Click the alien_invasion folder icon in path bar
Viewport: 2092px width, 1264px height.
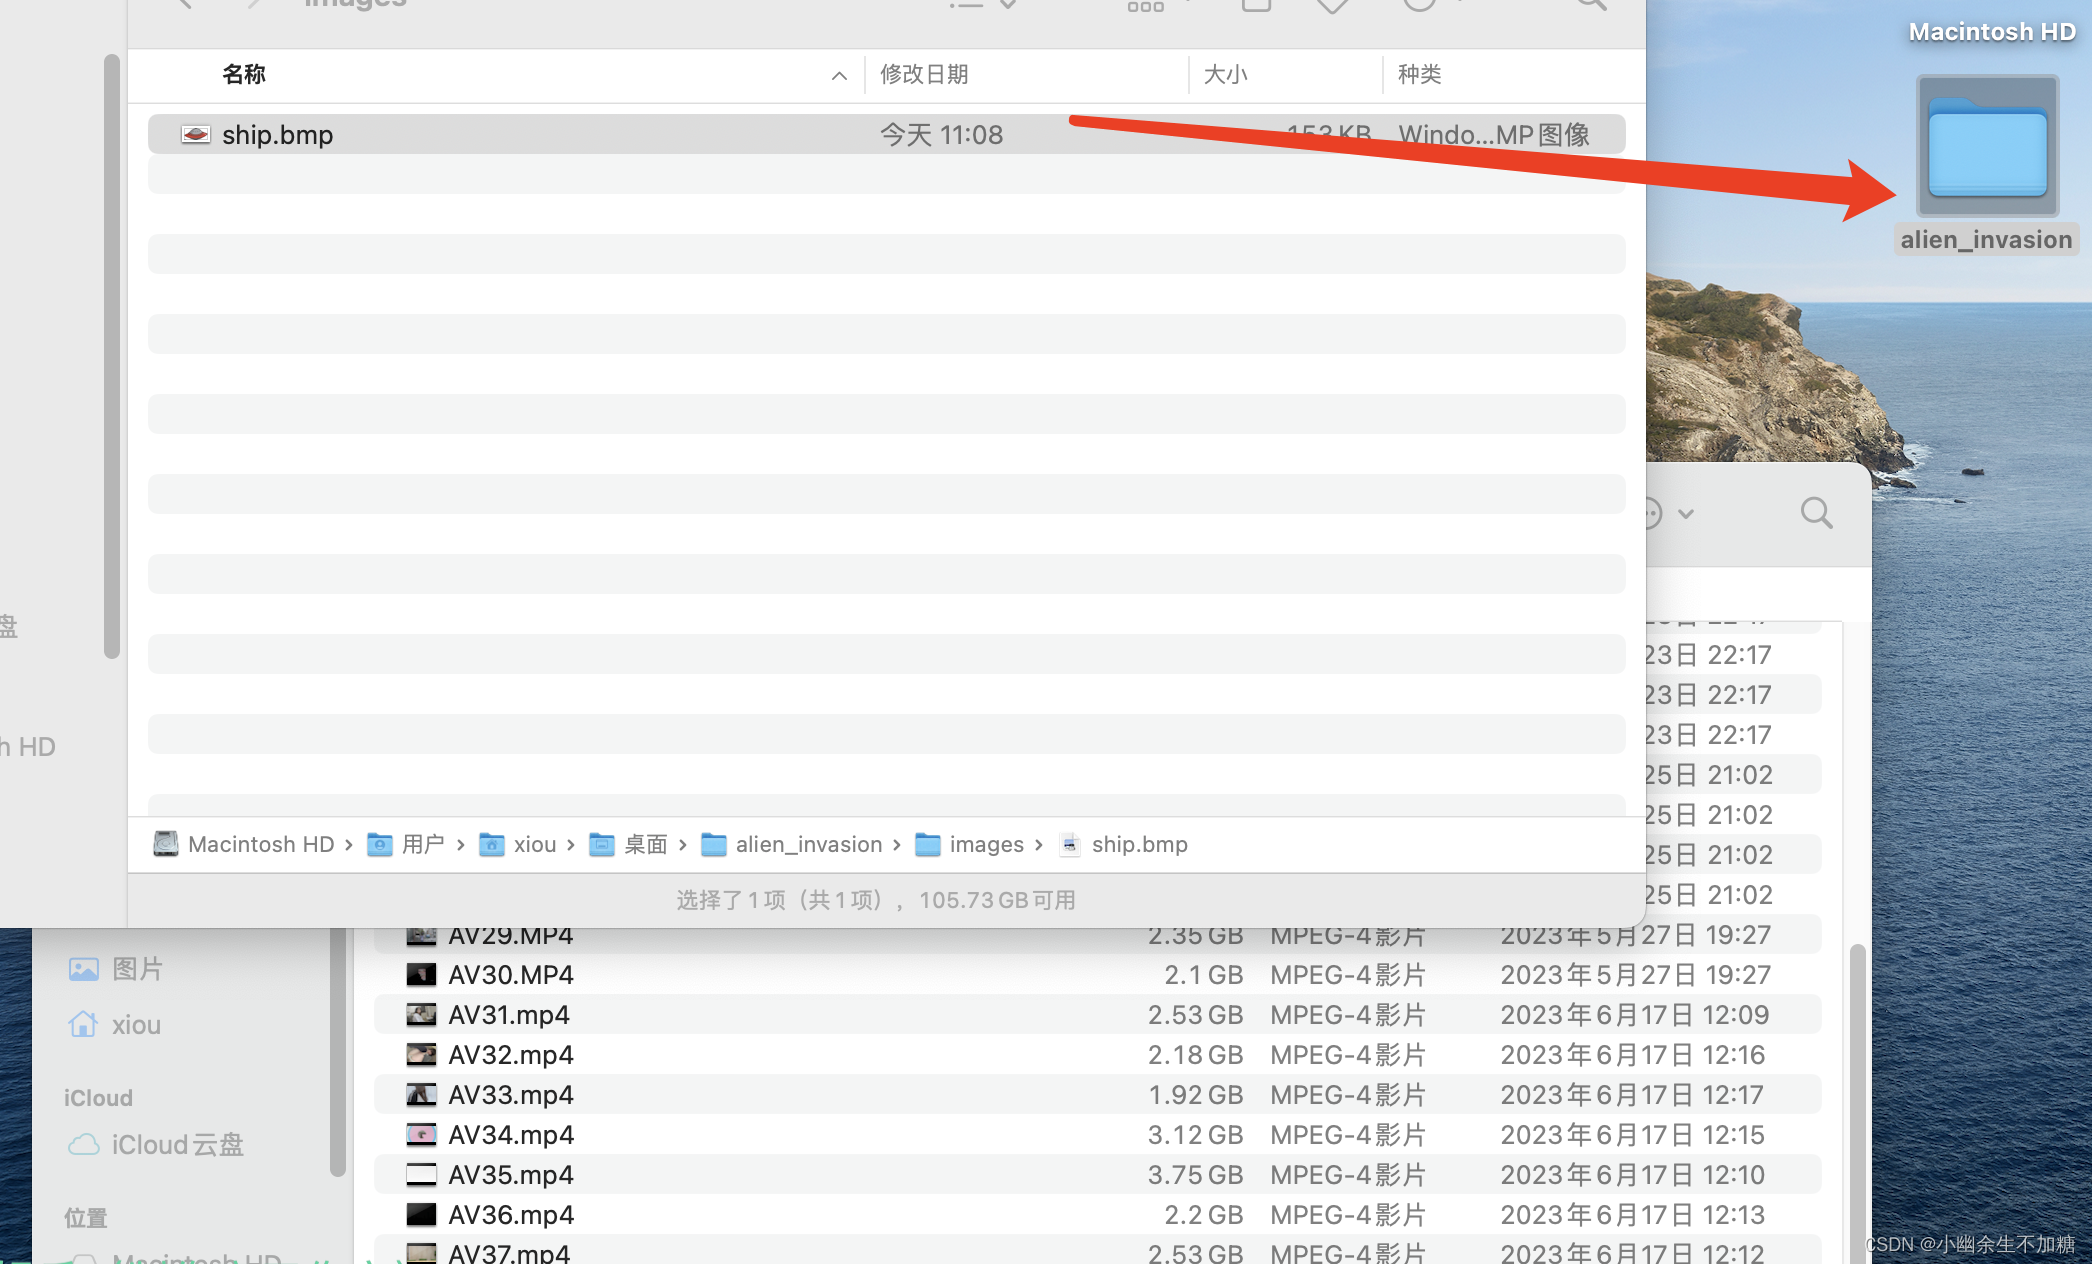tap(714, 845)
